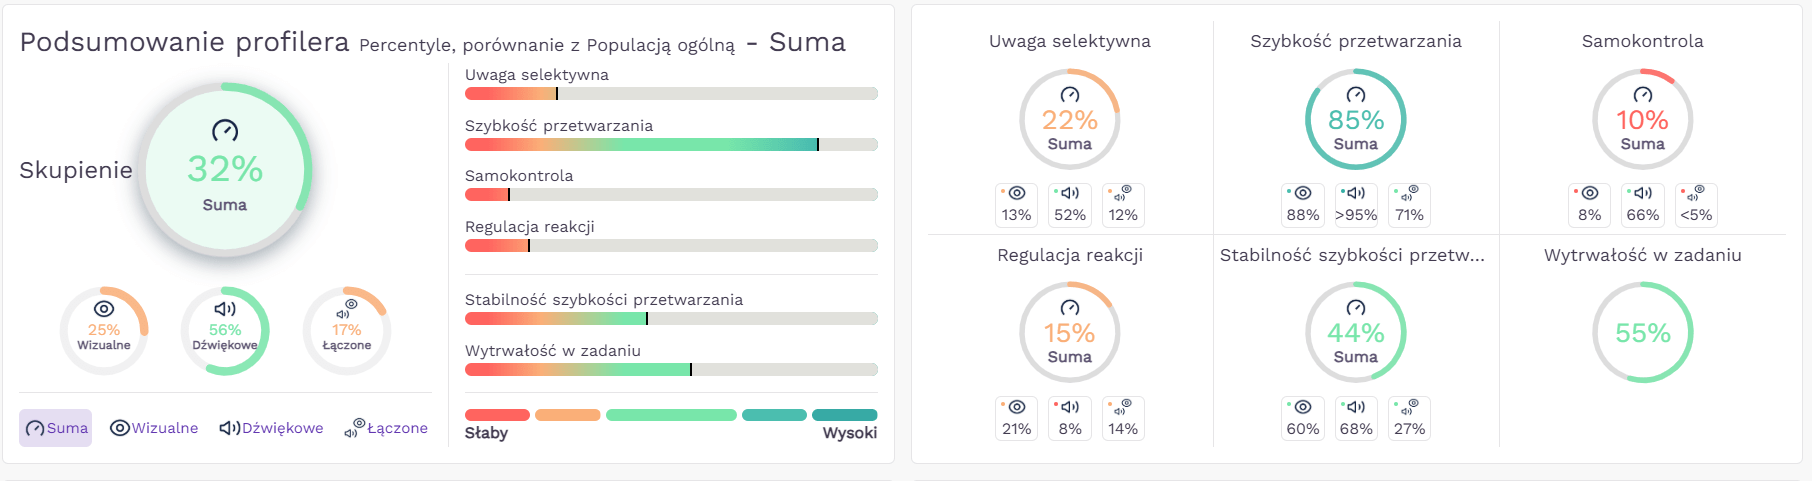
Task: Switch to the Wizualne tab
Action: (154, 428)
